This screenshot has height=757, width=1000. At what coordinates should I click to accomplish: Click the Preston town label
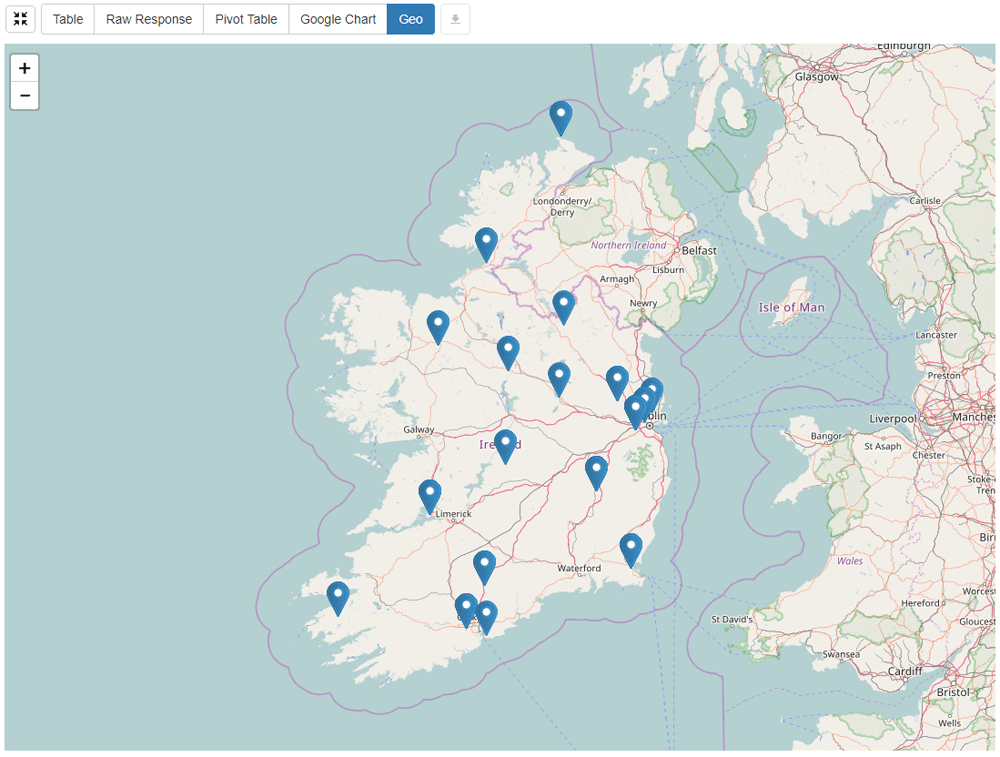point(944,376)
